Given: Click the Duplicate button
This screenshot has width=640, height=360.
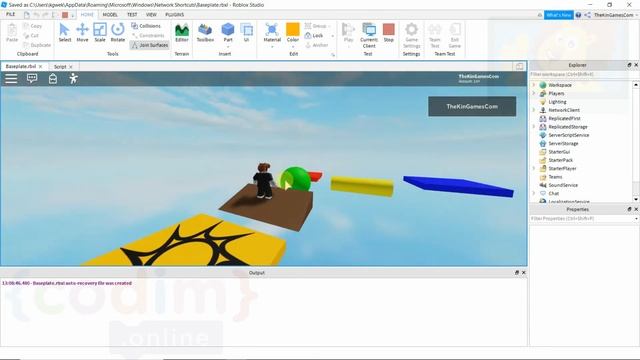Looking at the screenshot, I should click(37, 45).
